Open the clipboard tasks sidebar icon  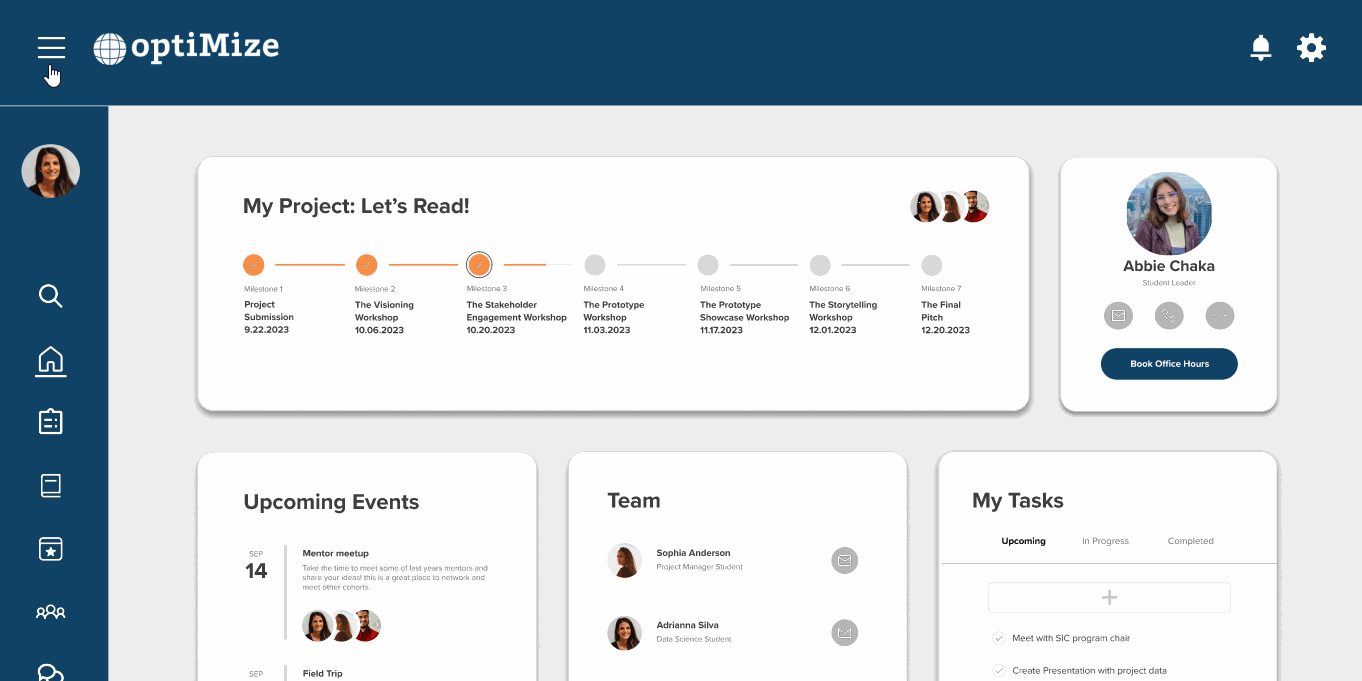tap(51, 421)
